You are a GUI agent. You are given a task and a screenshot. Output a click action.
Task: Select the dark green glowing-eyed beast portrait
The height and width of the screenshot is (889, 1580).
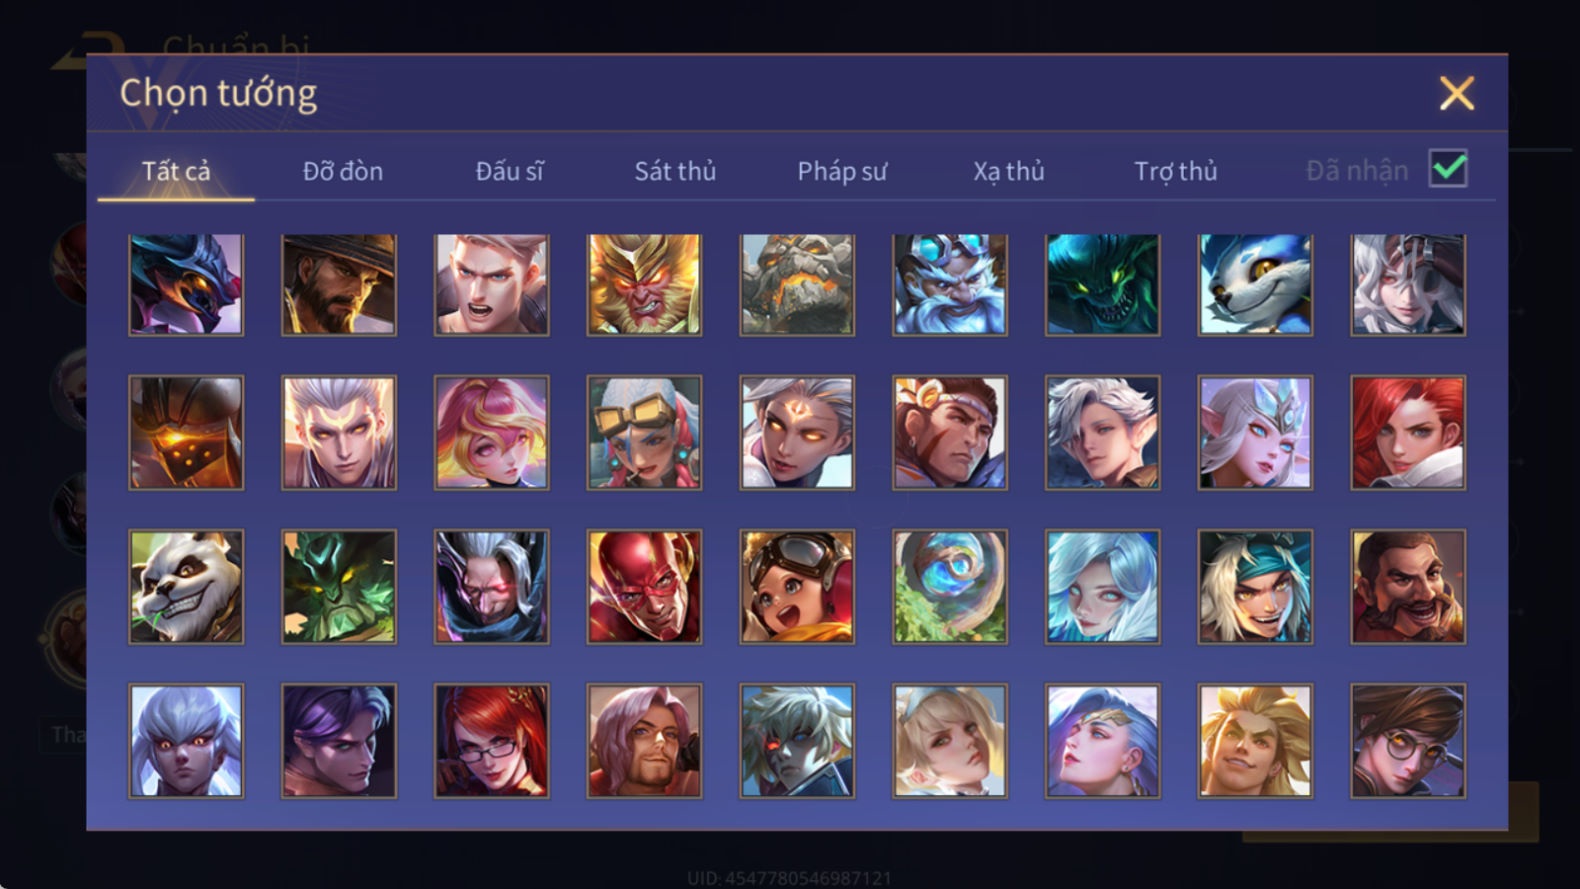[1103, 284]
